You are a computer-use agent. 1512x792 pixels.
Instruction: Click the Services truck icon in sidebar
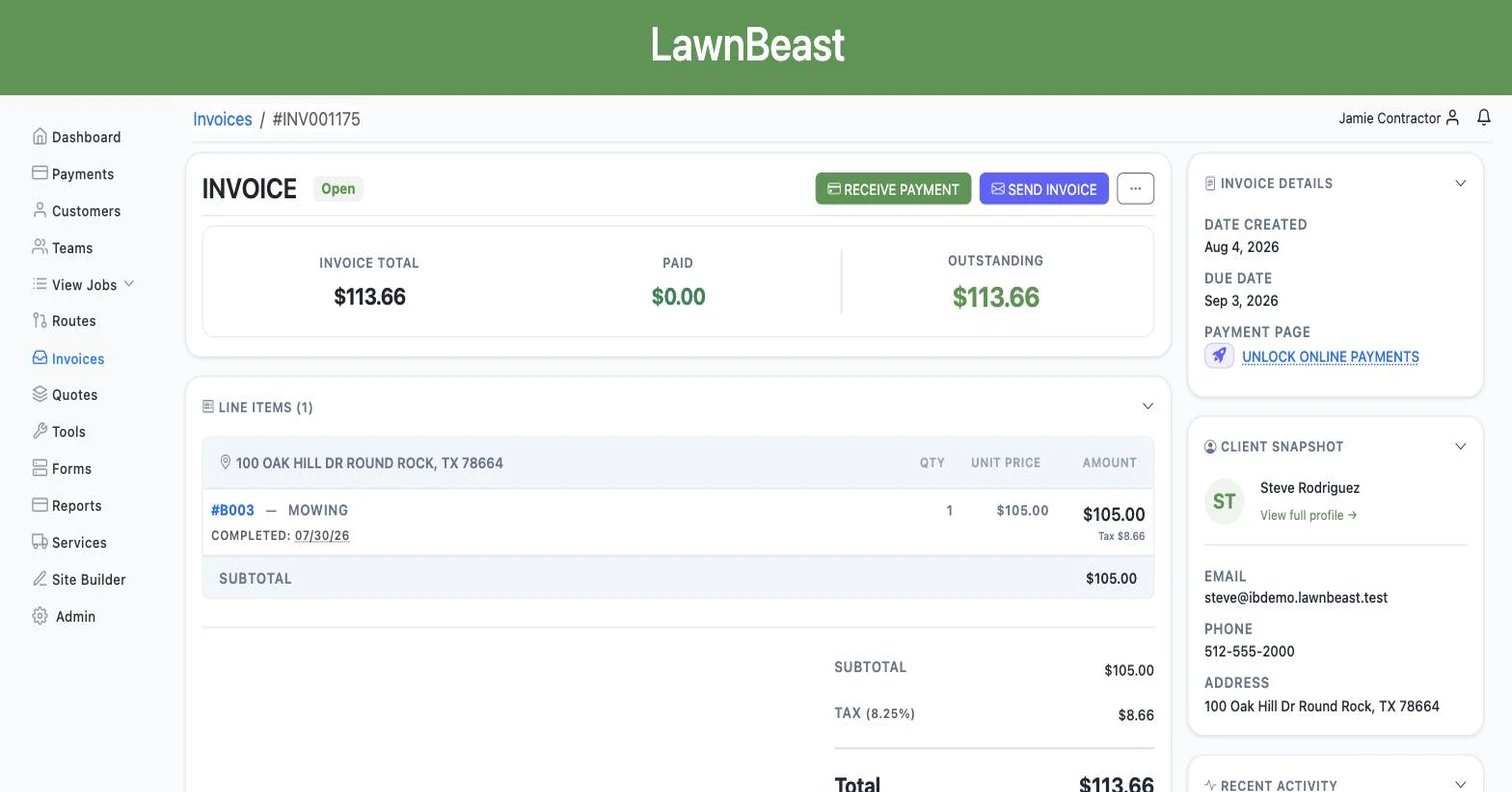[x=40, y=542]
